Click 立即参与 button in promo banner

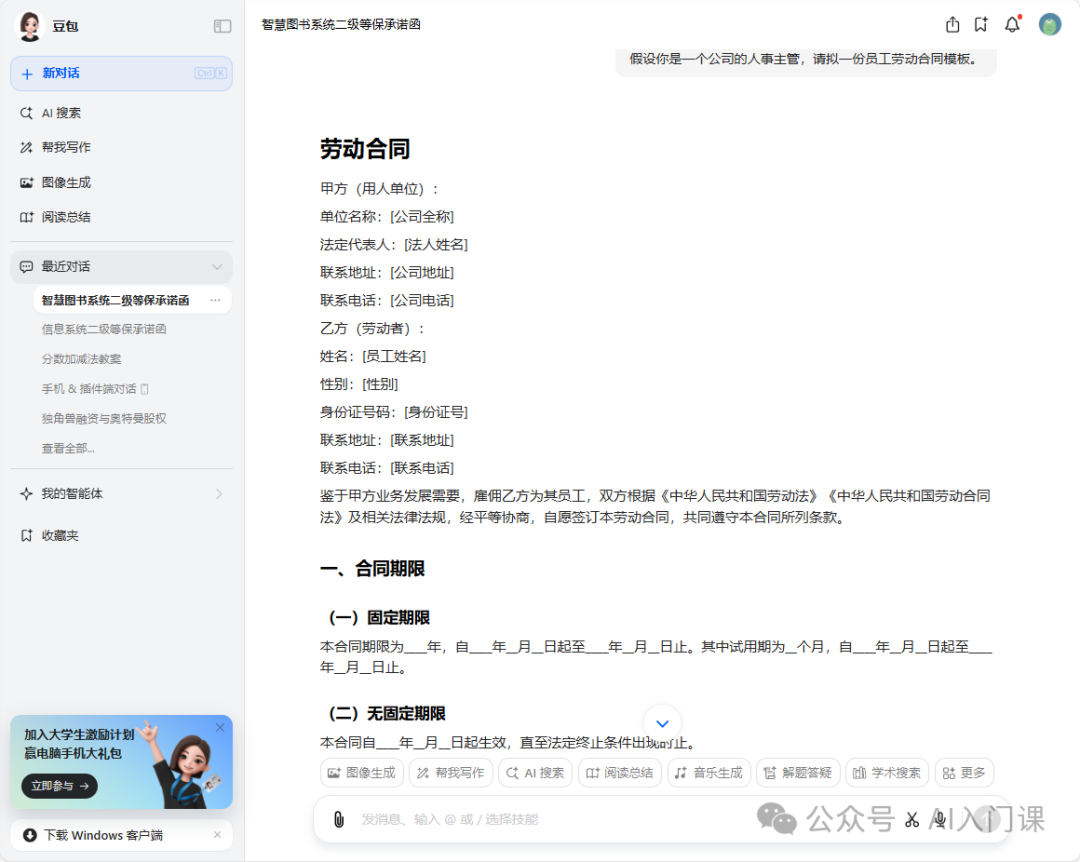tap(60, 786)
